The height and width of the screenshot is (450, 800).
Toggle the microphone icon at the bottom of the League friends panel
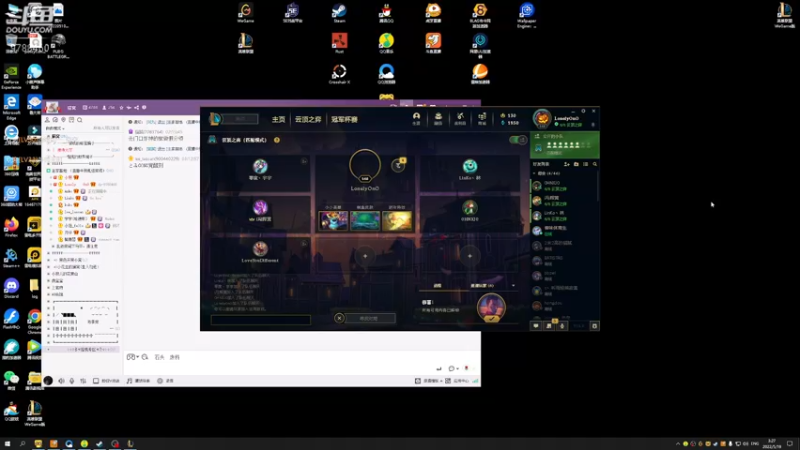pos(562,326)
